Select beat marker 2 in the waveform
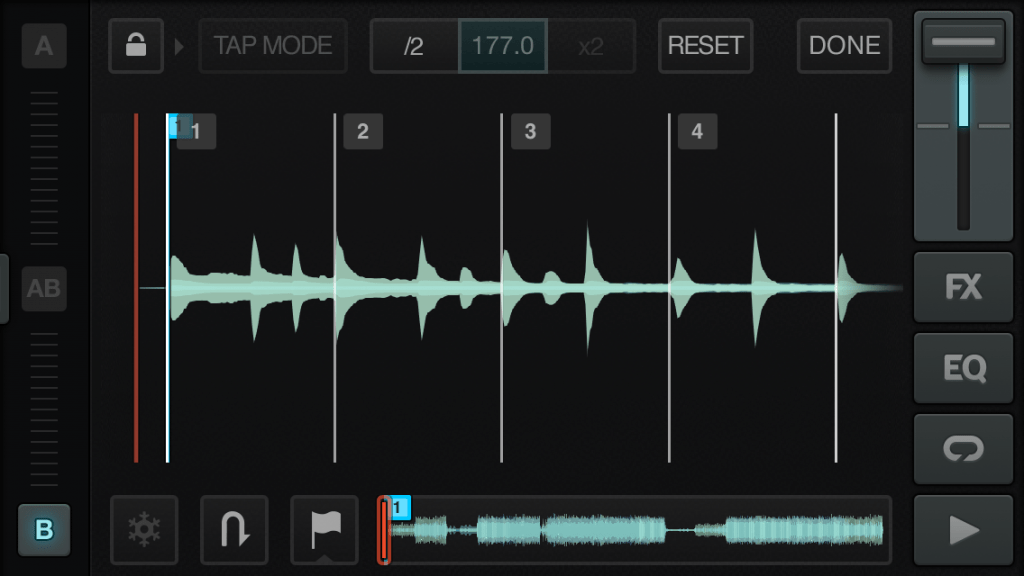 pyautogui.click(x=362, y=131)
